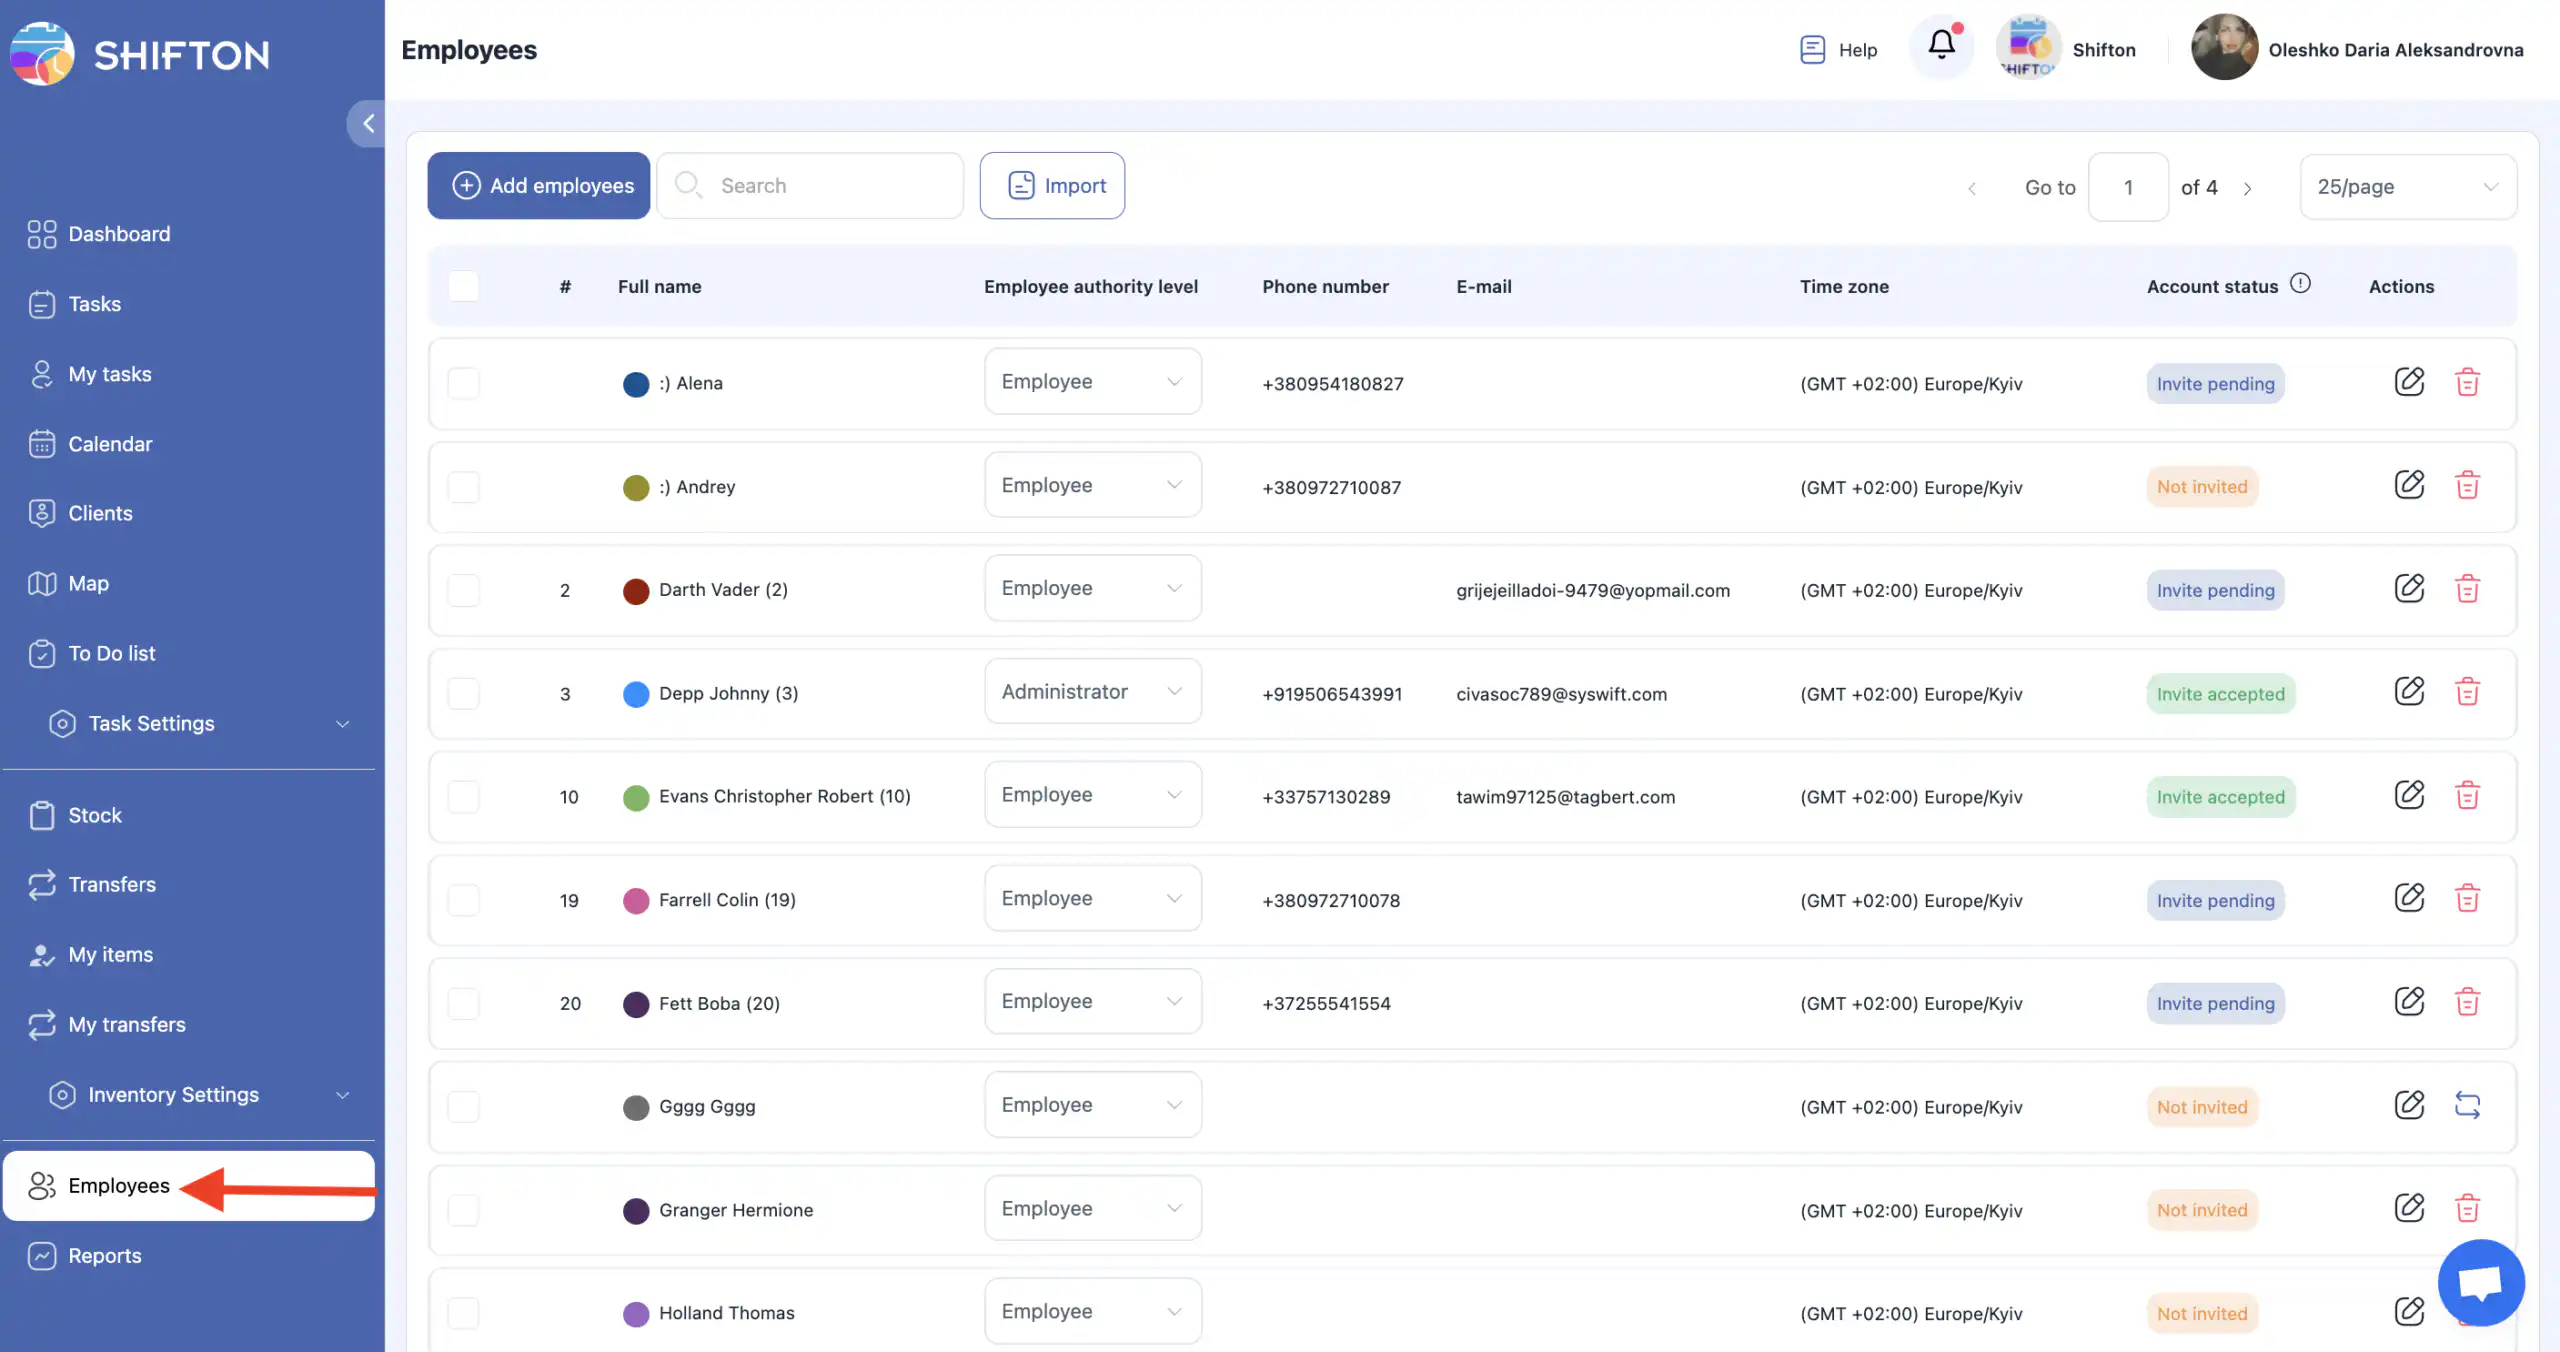Collapse the sidebar with arrow button
Screen dimensions: 2560x1352
[x=368, y=123]
